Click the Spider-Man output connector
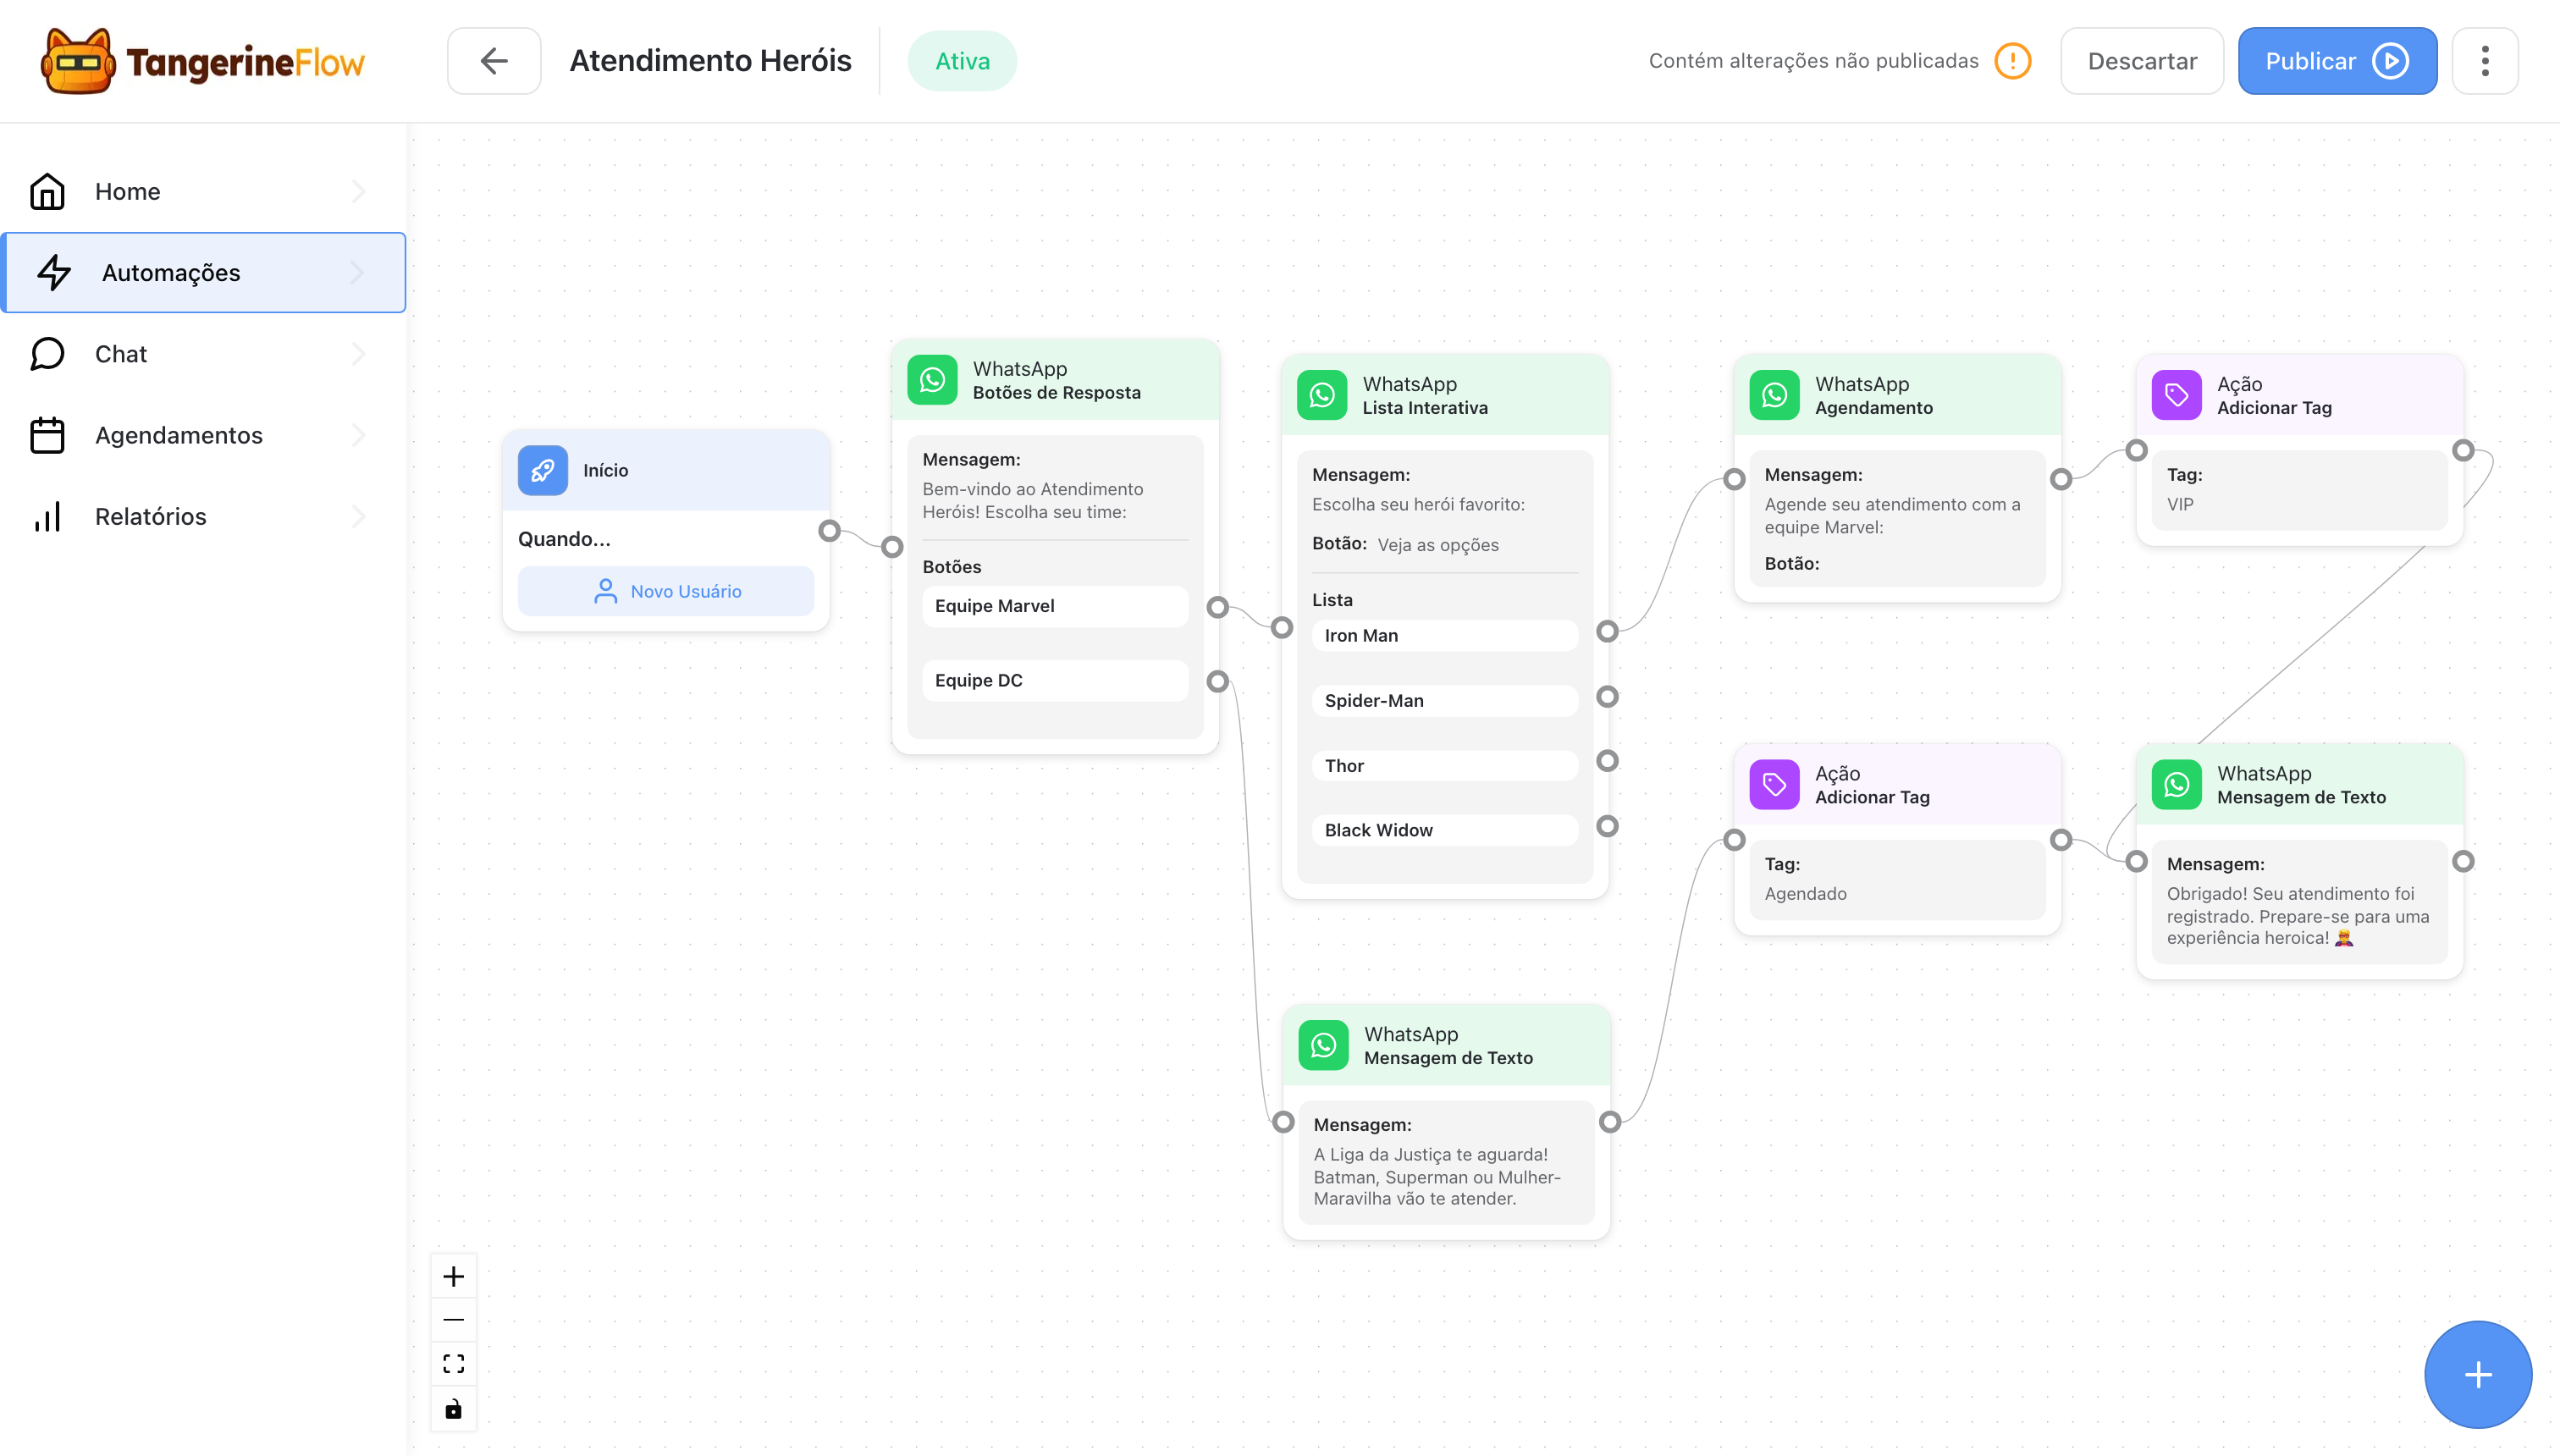Screen dimensions: 2560x1456 (1607, 696)
